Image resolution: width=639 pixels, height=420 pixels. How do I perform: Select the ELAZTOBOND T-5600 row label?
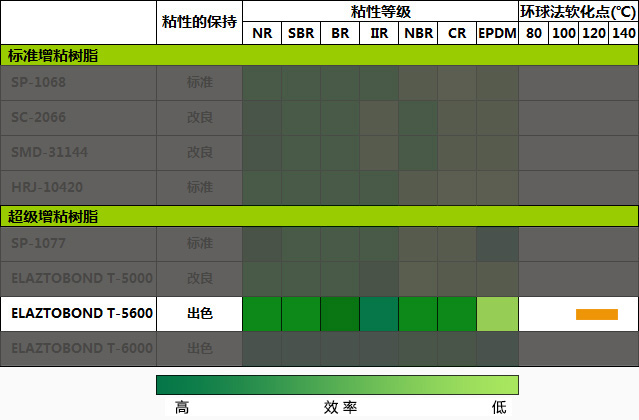pyautogui.click(x=82, y=313)
